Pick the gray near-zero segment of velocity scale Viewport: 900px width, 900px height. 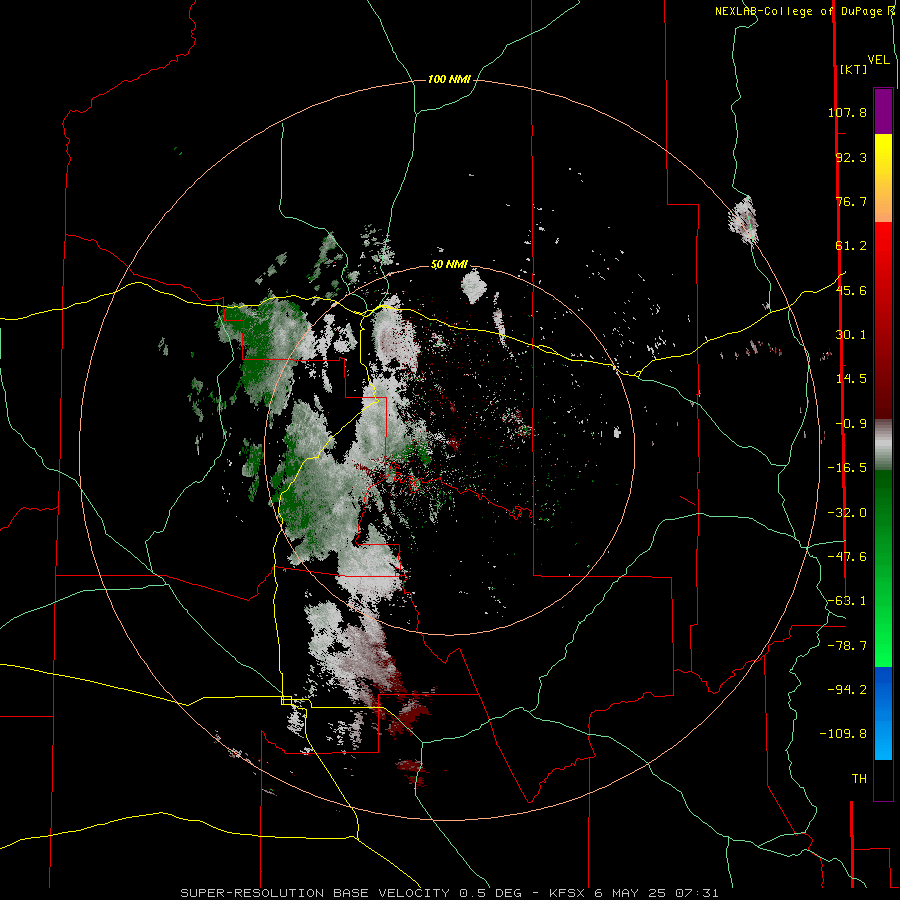pyautogui.click(x=883, y=445)
